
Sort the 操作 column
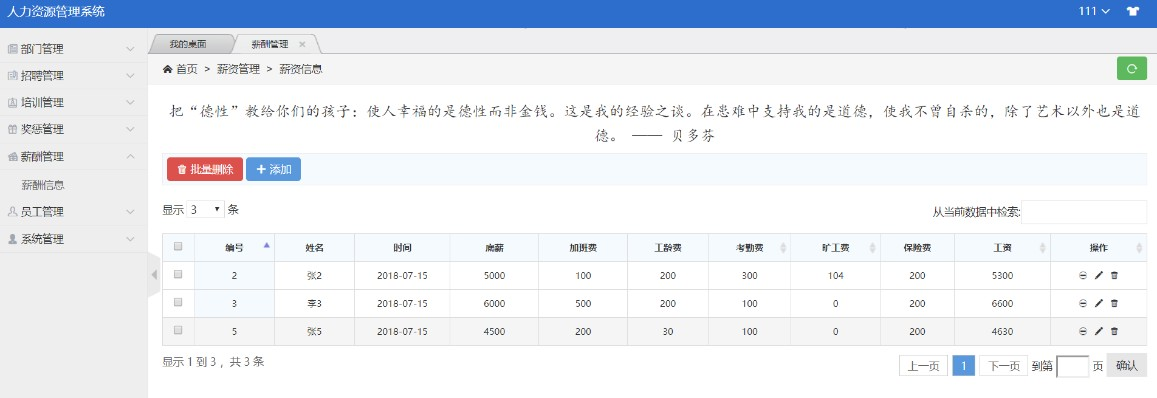click(1140, 247)
